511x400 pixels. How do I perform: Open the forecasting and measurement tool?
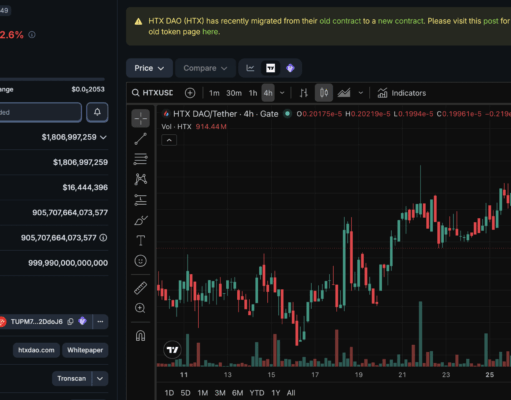click(140, 200)
